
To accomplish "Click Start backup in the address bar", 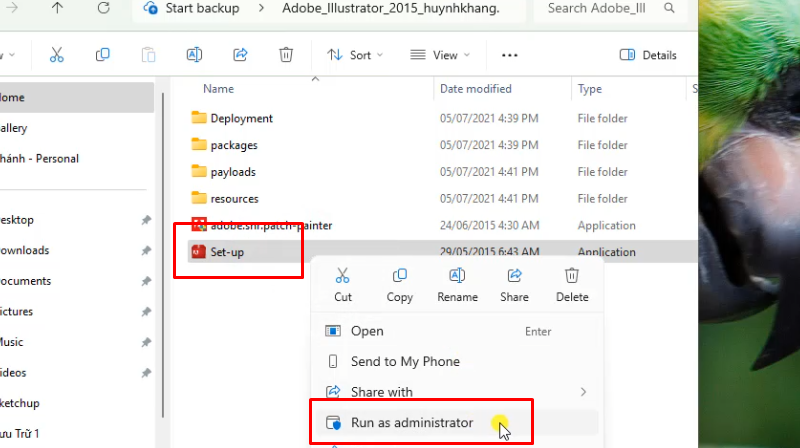I will pyautogui.click(x=202, y=8).
